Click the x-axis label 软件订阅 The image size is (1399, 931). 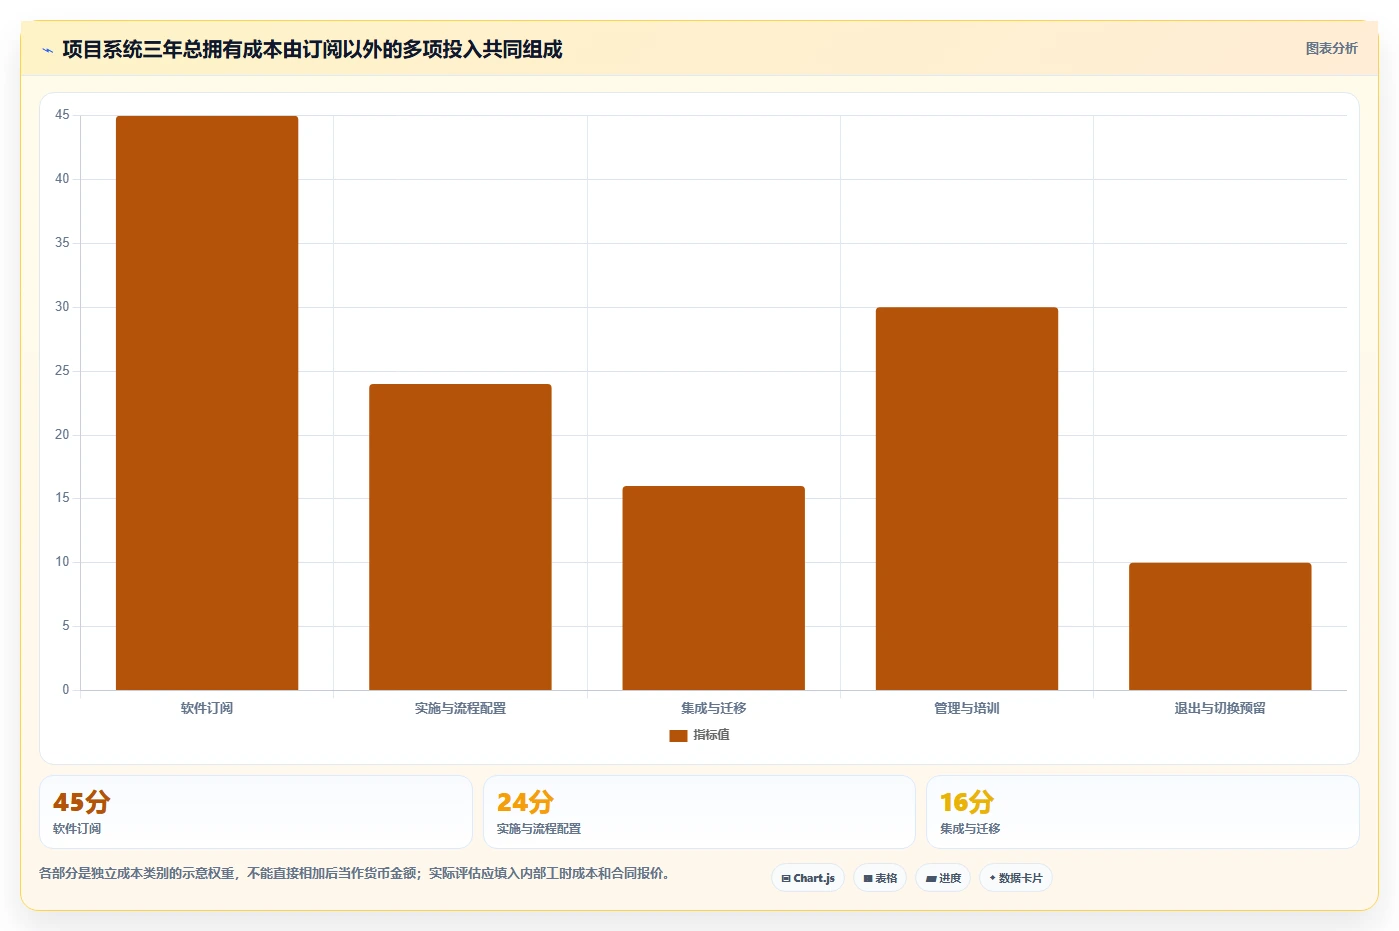tap(207, 708)
